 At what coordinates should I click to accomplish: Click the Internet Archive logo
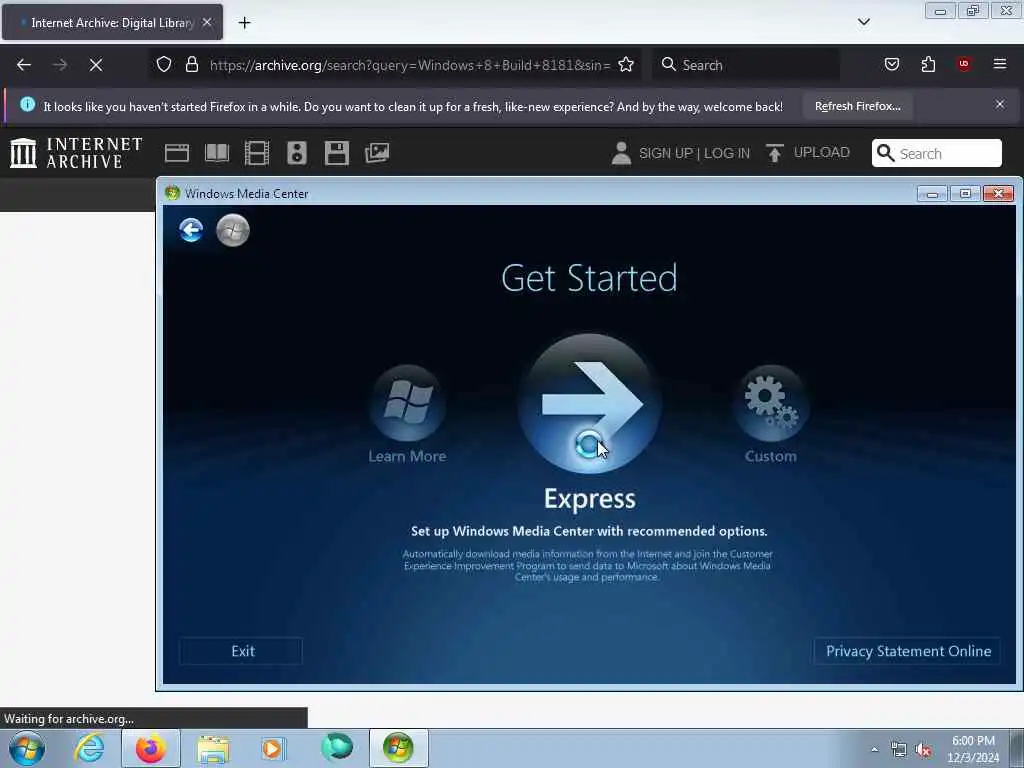coord(76,153)
